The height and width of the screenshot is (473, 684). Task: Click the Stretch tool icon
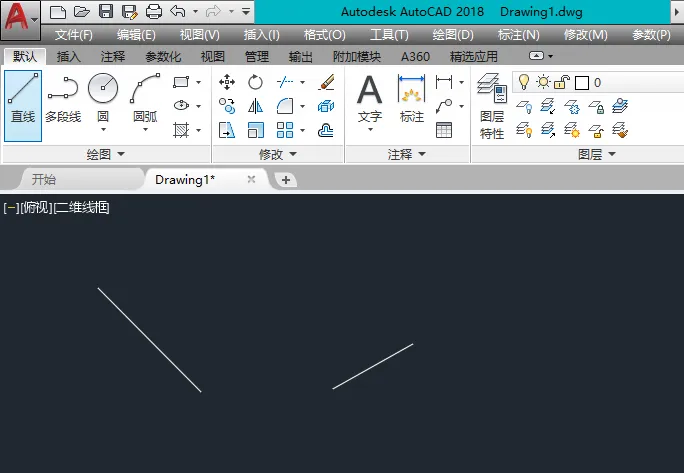pyautogui.click(x=227, y=130)
